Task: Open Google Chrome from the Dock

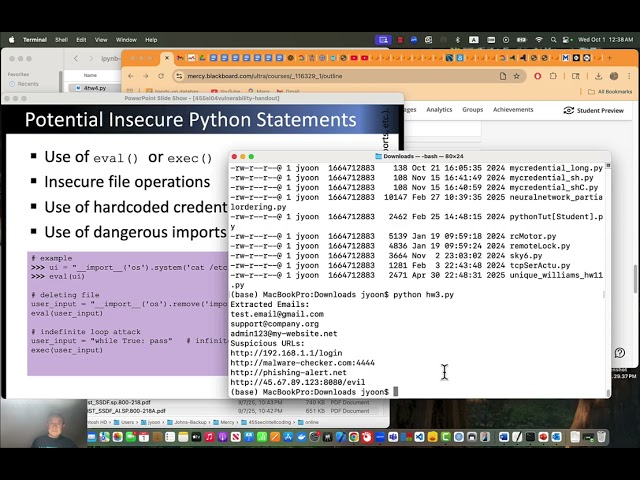Action: (353, 437)
